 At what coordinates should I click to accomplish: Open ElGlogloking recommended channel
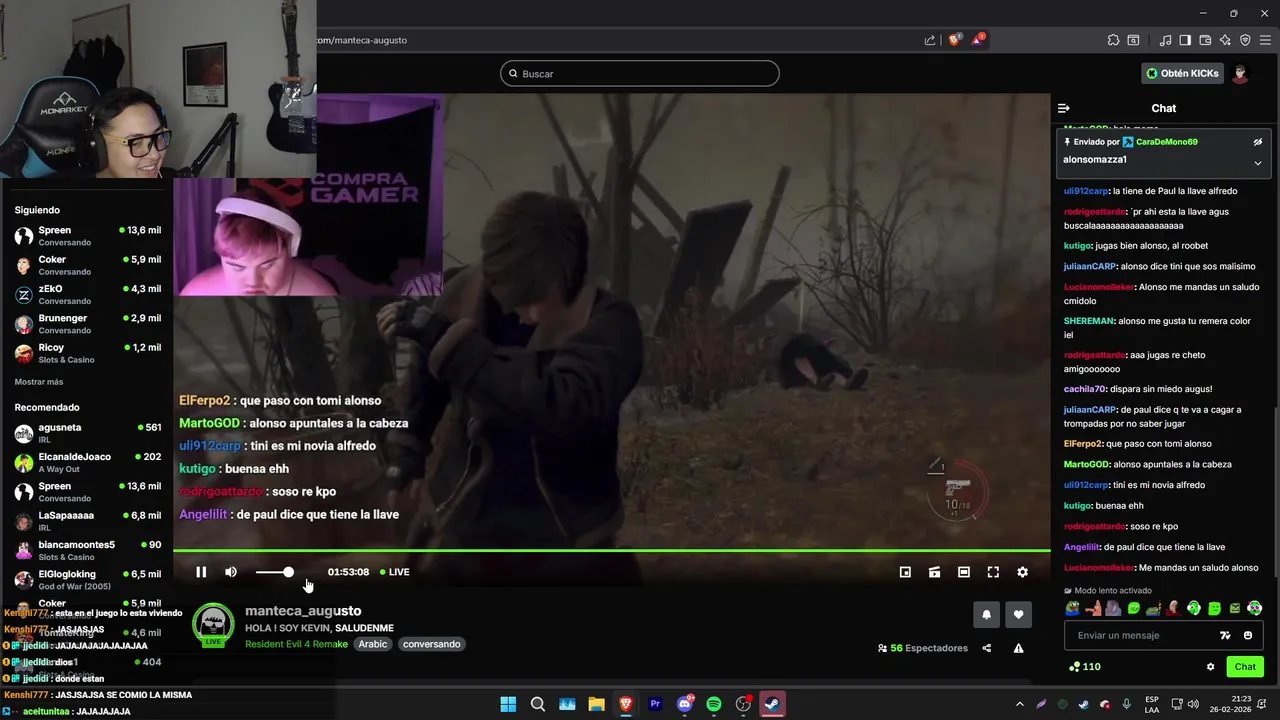(x=88, y=580)
